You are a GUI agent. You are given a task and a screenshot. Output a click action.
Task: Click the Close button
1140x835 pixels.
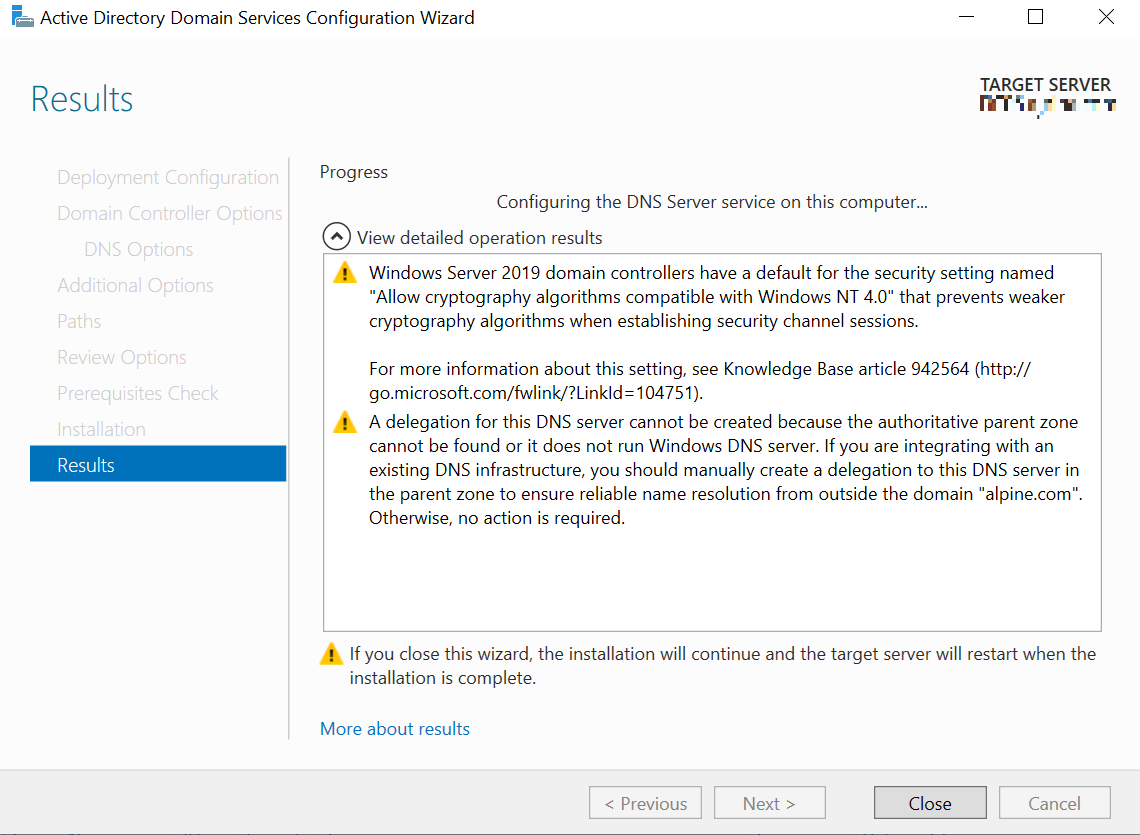coord(930,803)
